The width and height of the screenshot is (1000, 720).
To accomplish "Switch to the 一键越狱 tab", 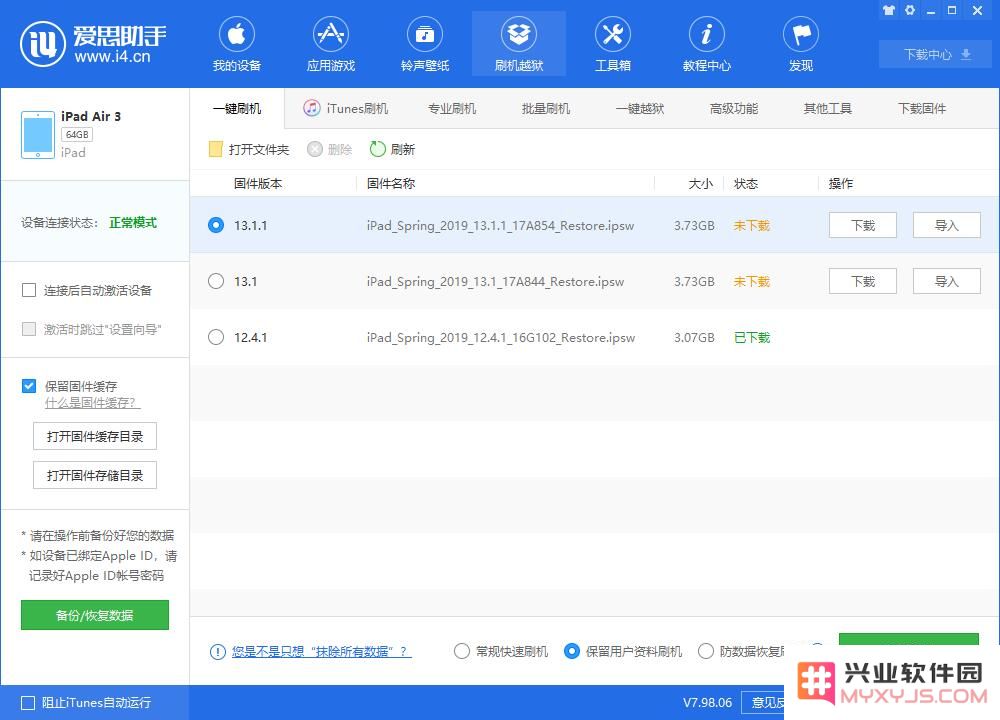I will click(x=640, y=108).
